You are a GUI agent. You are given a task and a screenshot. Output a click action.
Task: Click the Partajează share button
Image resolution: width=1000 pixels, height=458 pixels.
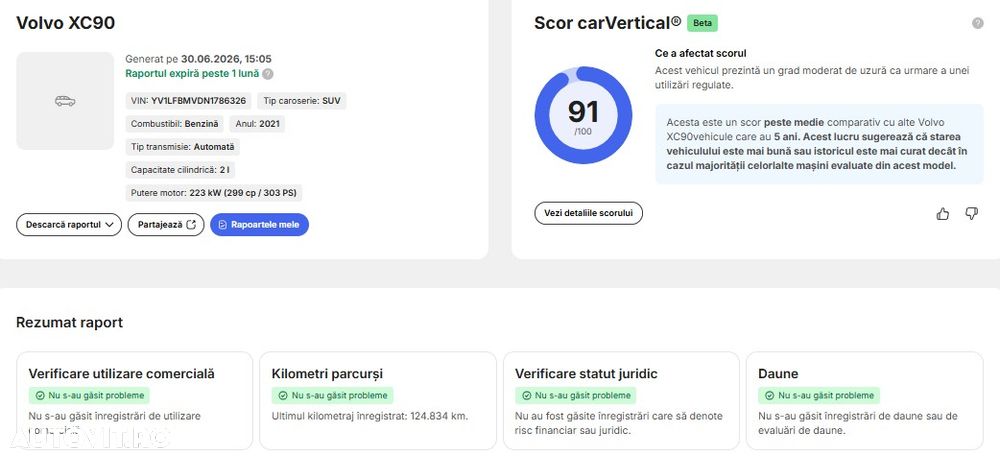[166, 225]
